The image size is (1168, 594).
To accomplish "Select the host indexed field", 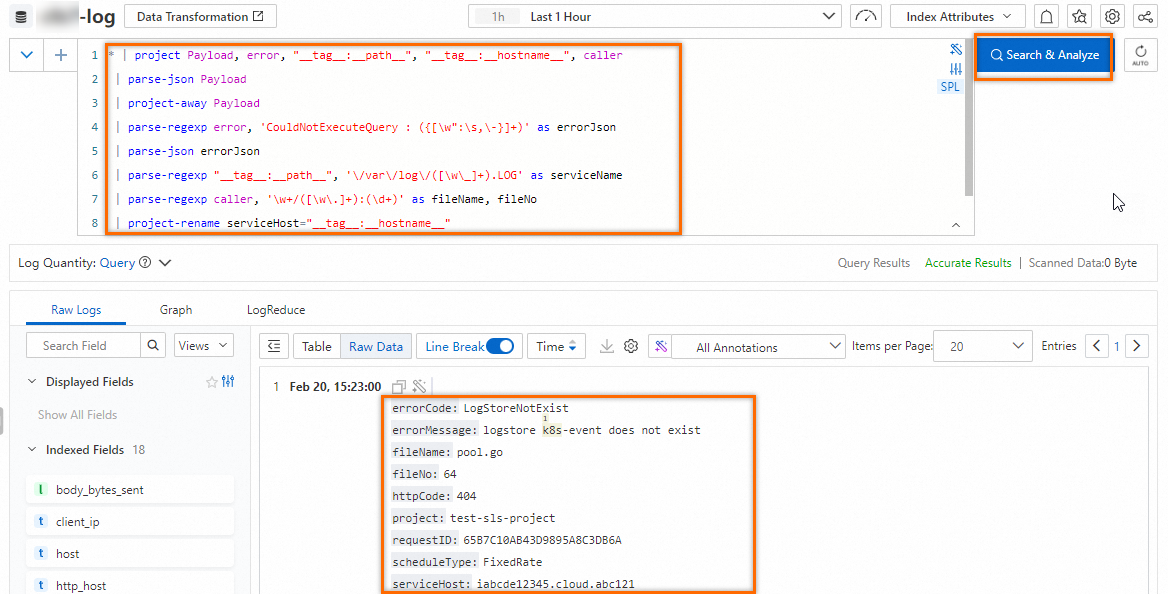I will 130,554.
